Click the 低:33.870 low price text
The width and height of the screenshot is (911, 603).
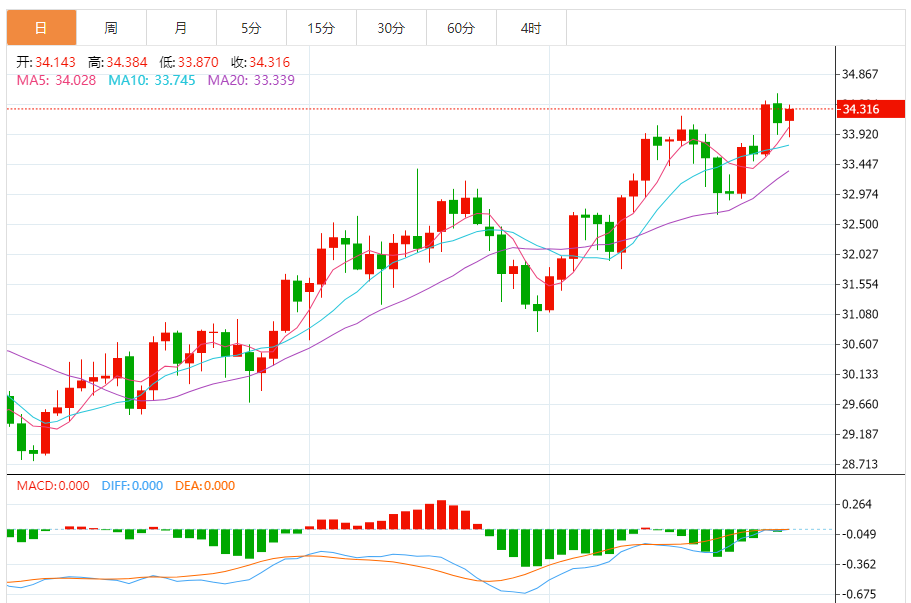coord(189,62)
